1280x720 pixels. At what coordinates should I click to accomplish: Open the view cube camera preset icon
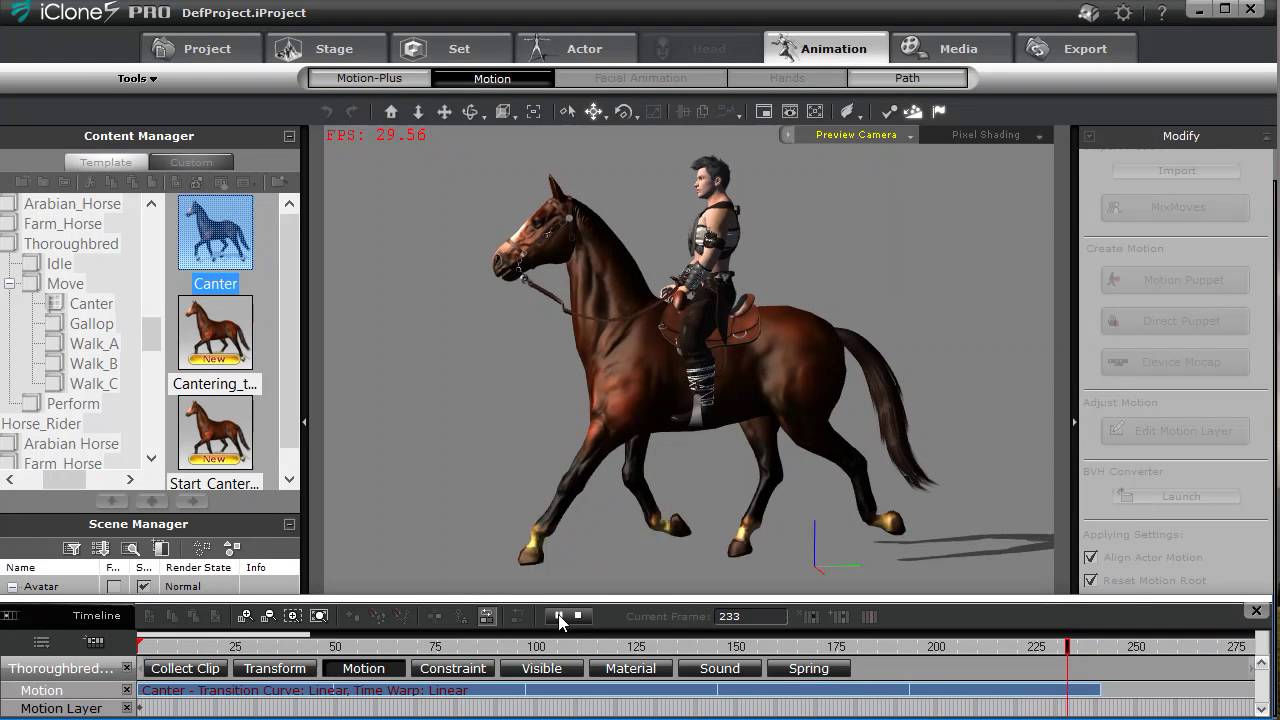coord(504,112)
